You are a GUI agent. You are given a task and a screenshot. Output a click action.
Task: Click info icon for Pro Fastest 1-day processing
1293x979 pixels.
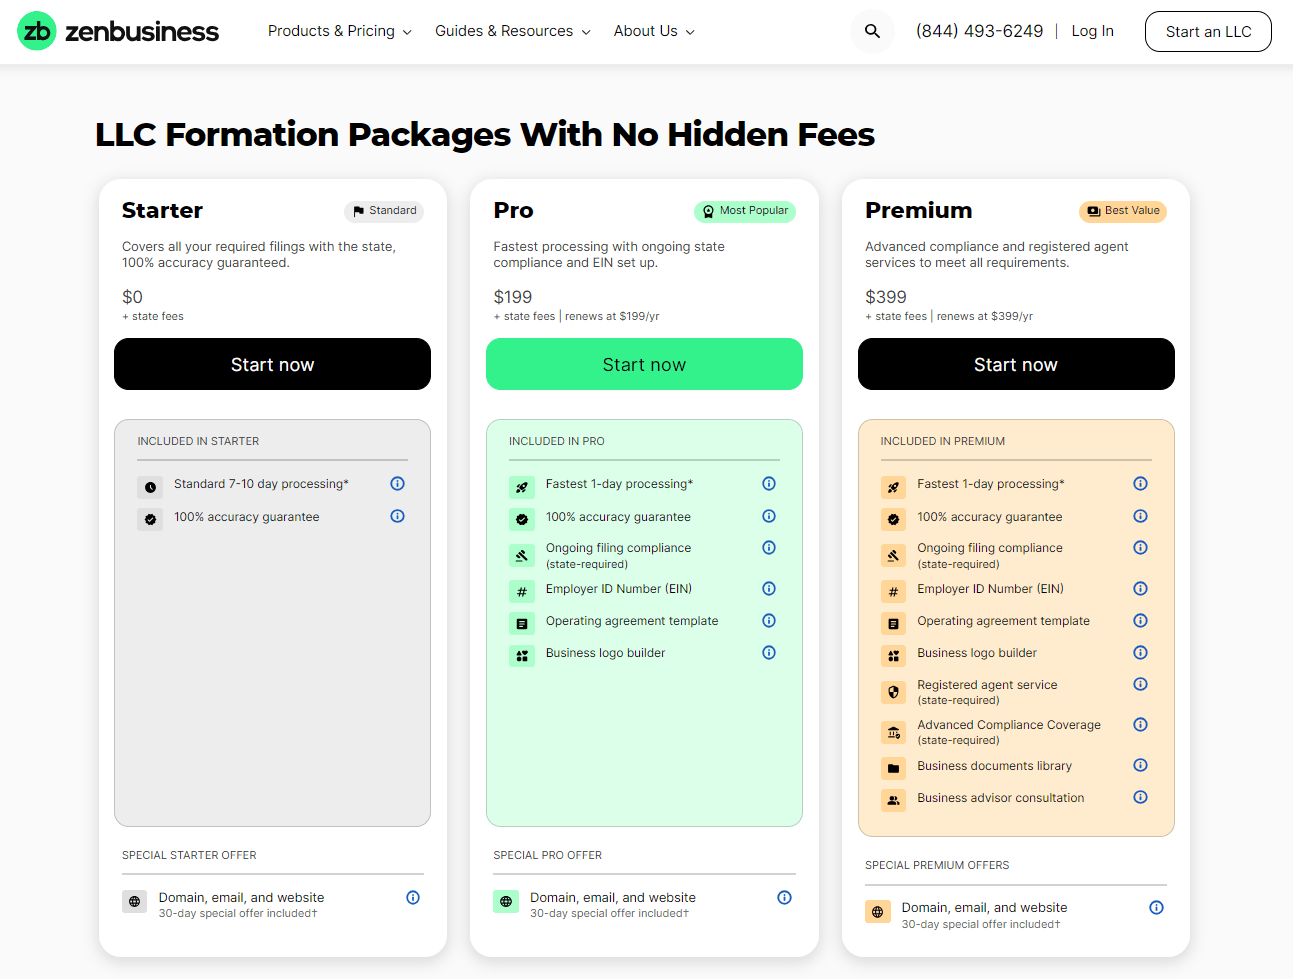click(x=769, y=483)
